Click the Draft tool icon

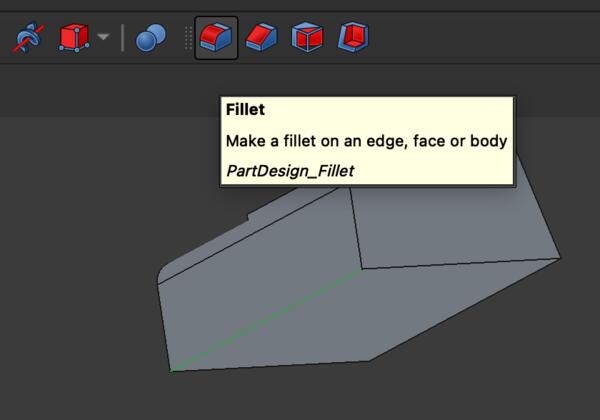[x=307, y=38]
